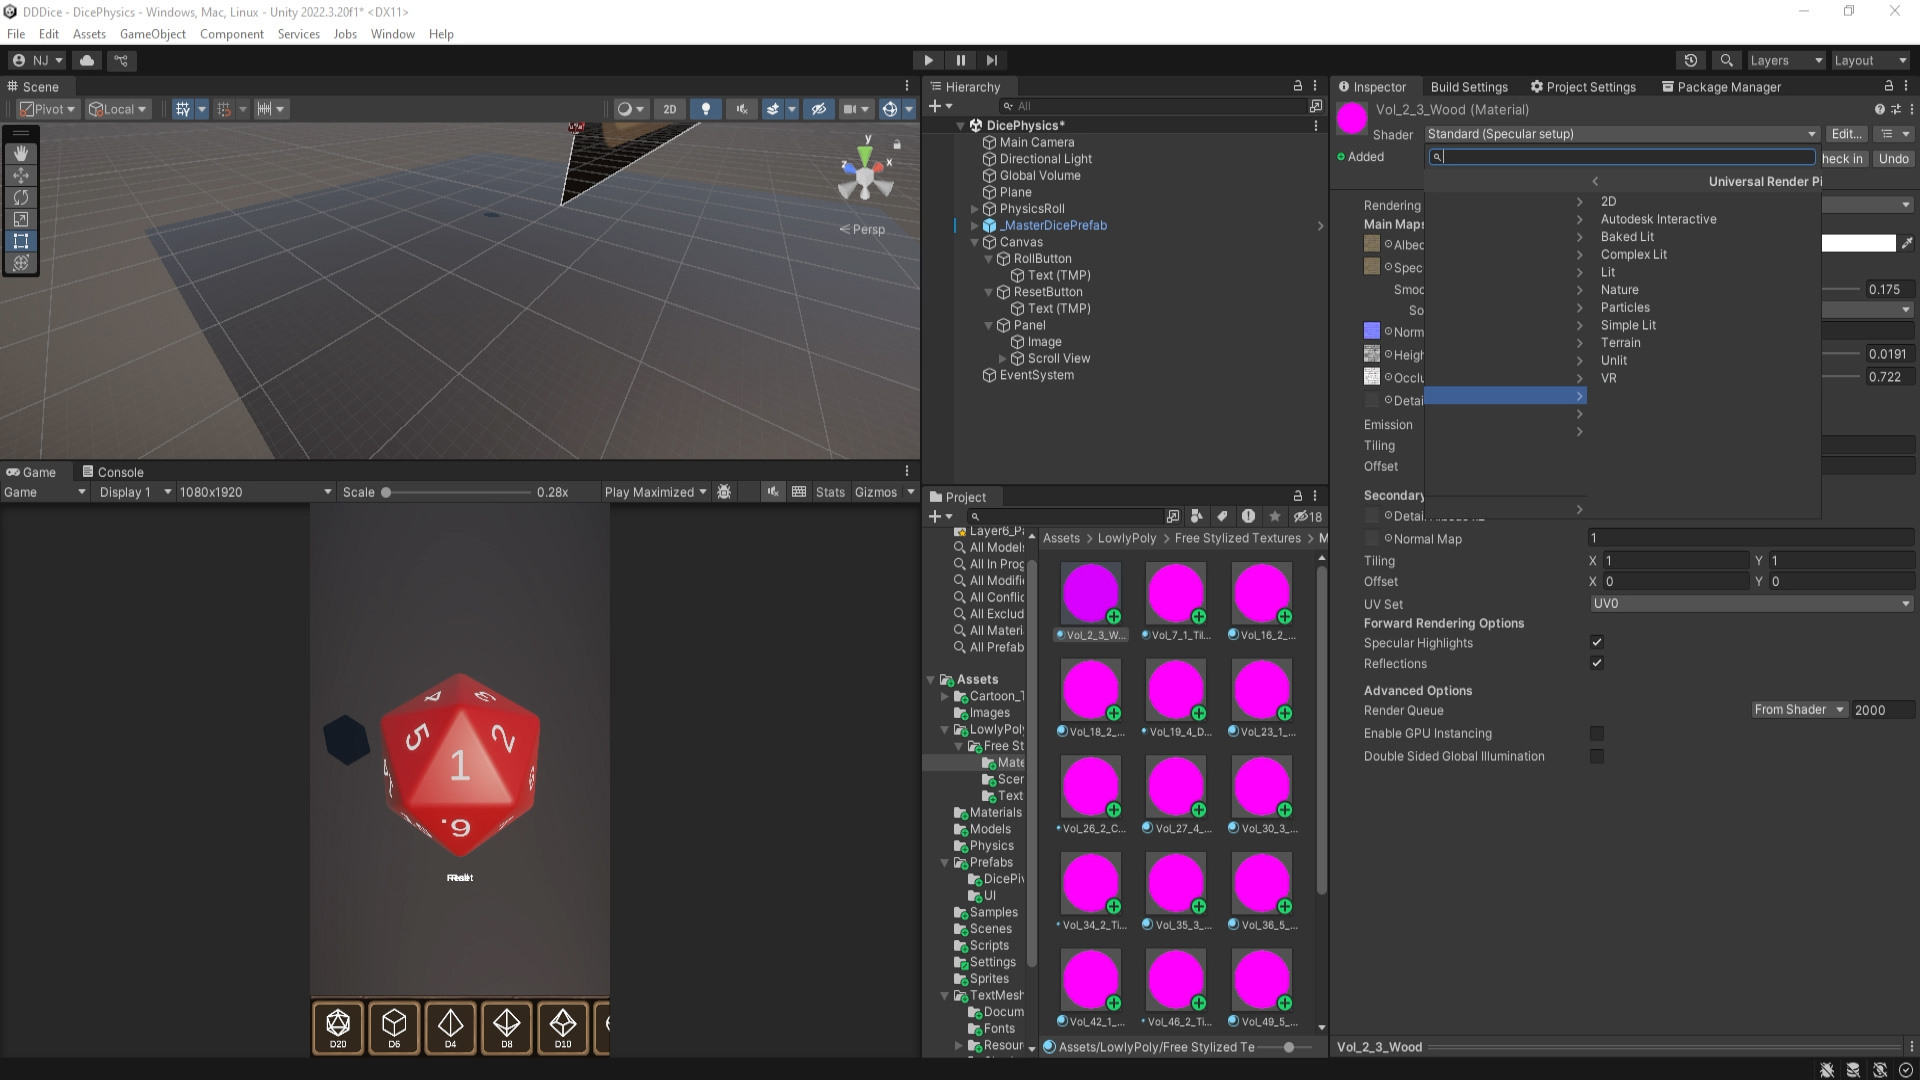Open Unity cloud services icon
1920x1080 pixels.
(87, 60)
